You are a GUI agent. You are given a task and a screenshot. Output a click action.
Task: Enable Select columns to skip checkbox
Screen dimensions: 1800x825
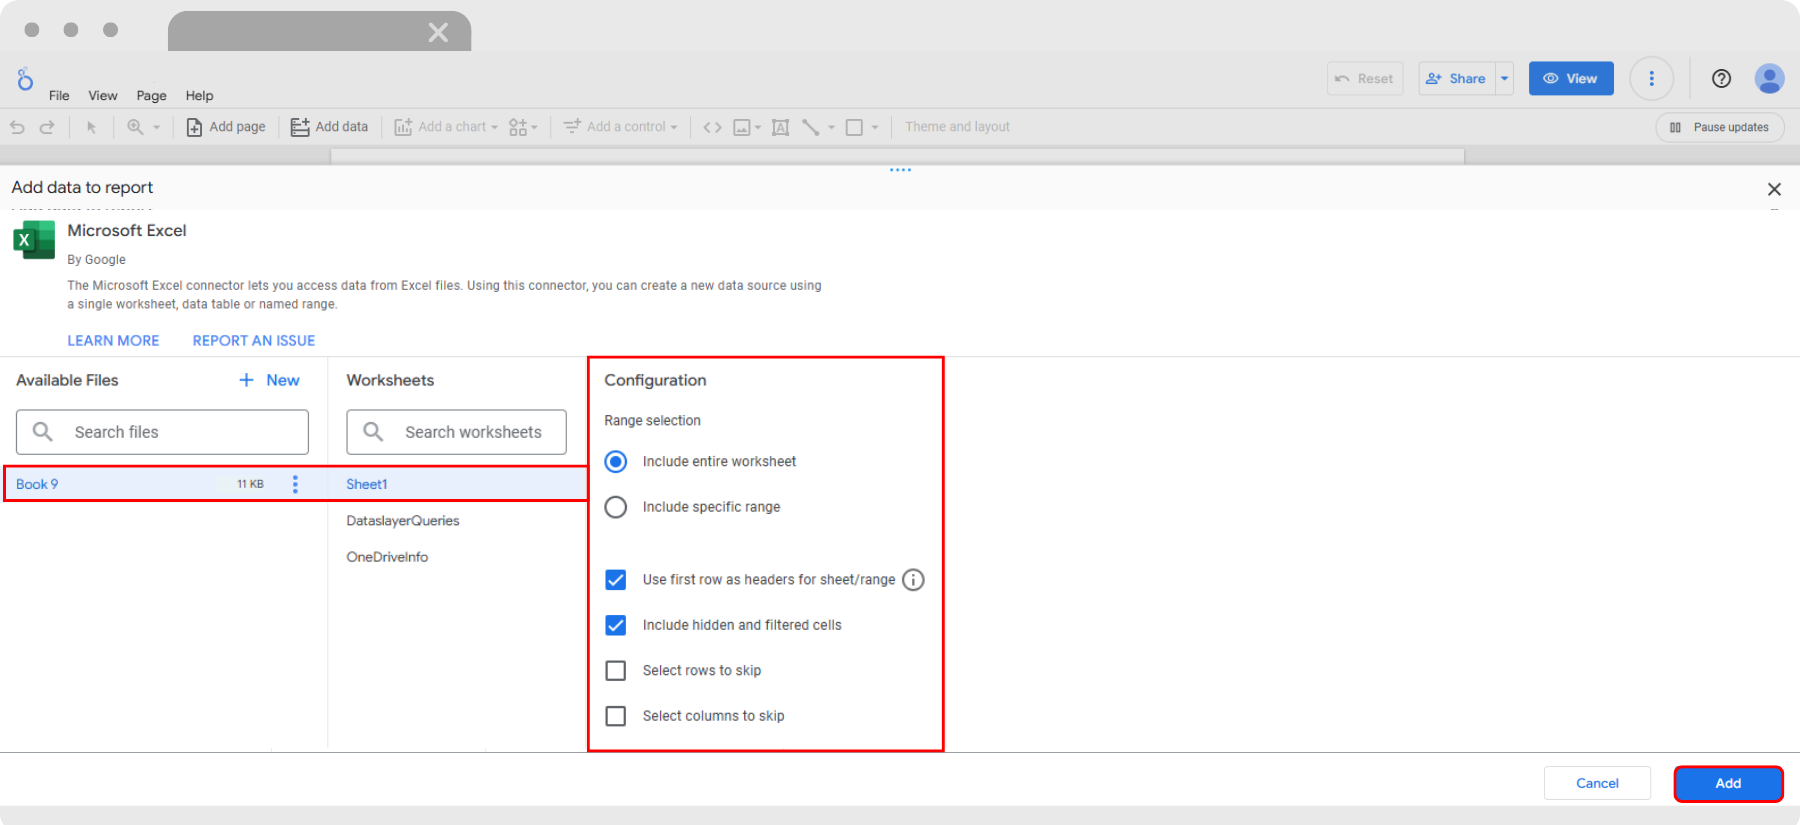point(616,716)
